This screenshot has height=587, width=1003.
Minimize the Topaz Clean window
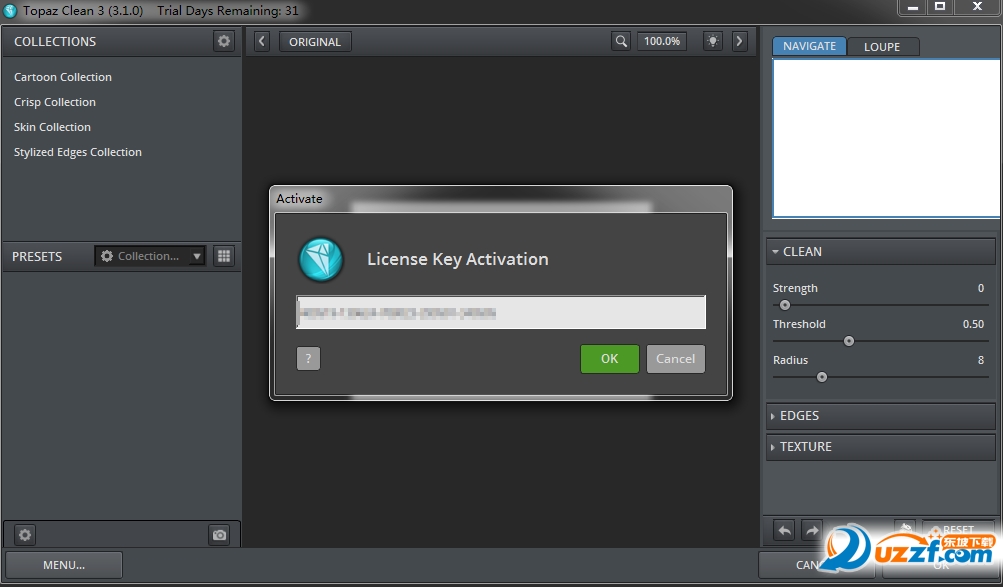click(x=913, y=7)
